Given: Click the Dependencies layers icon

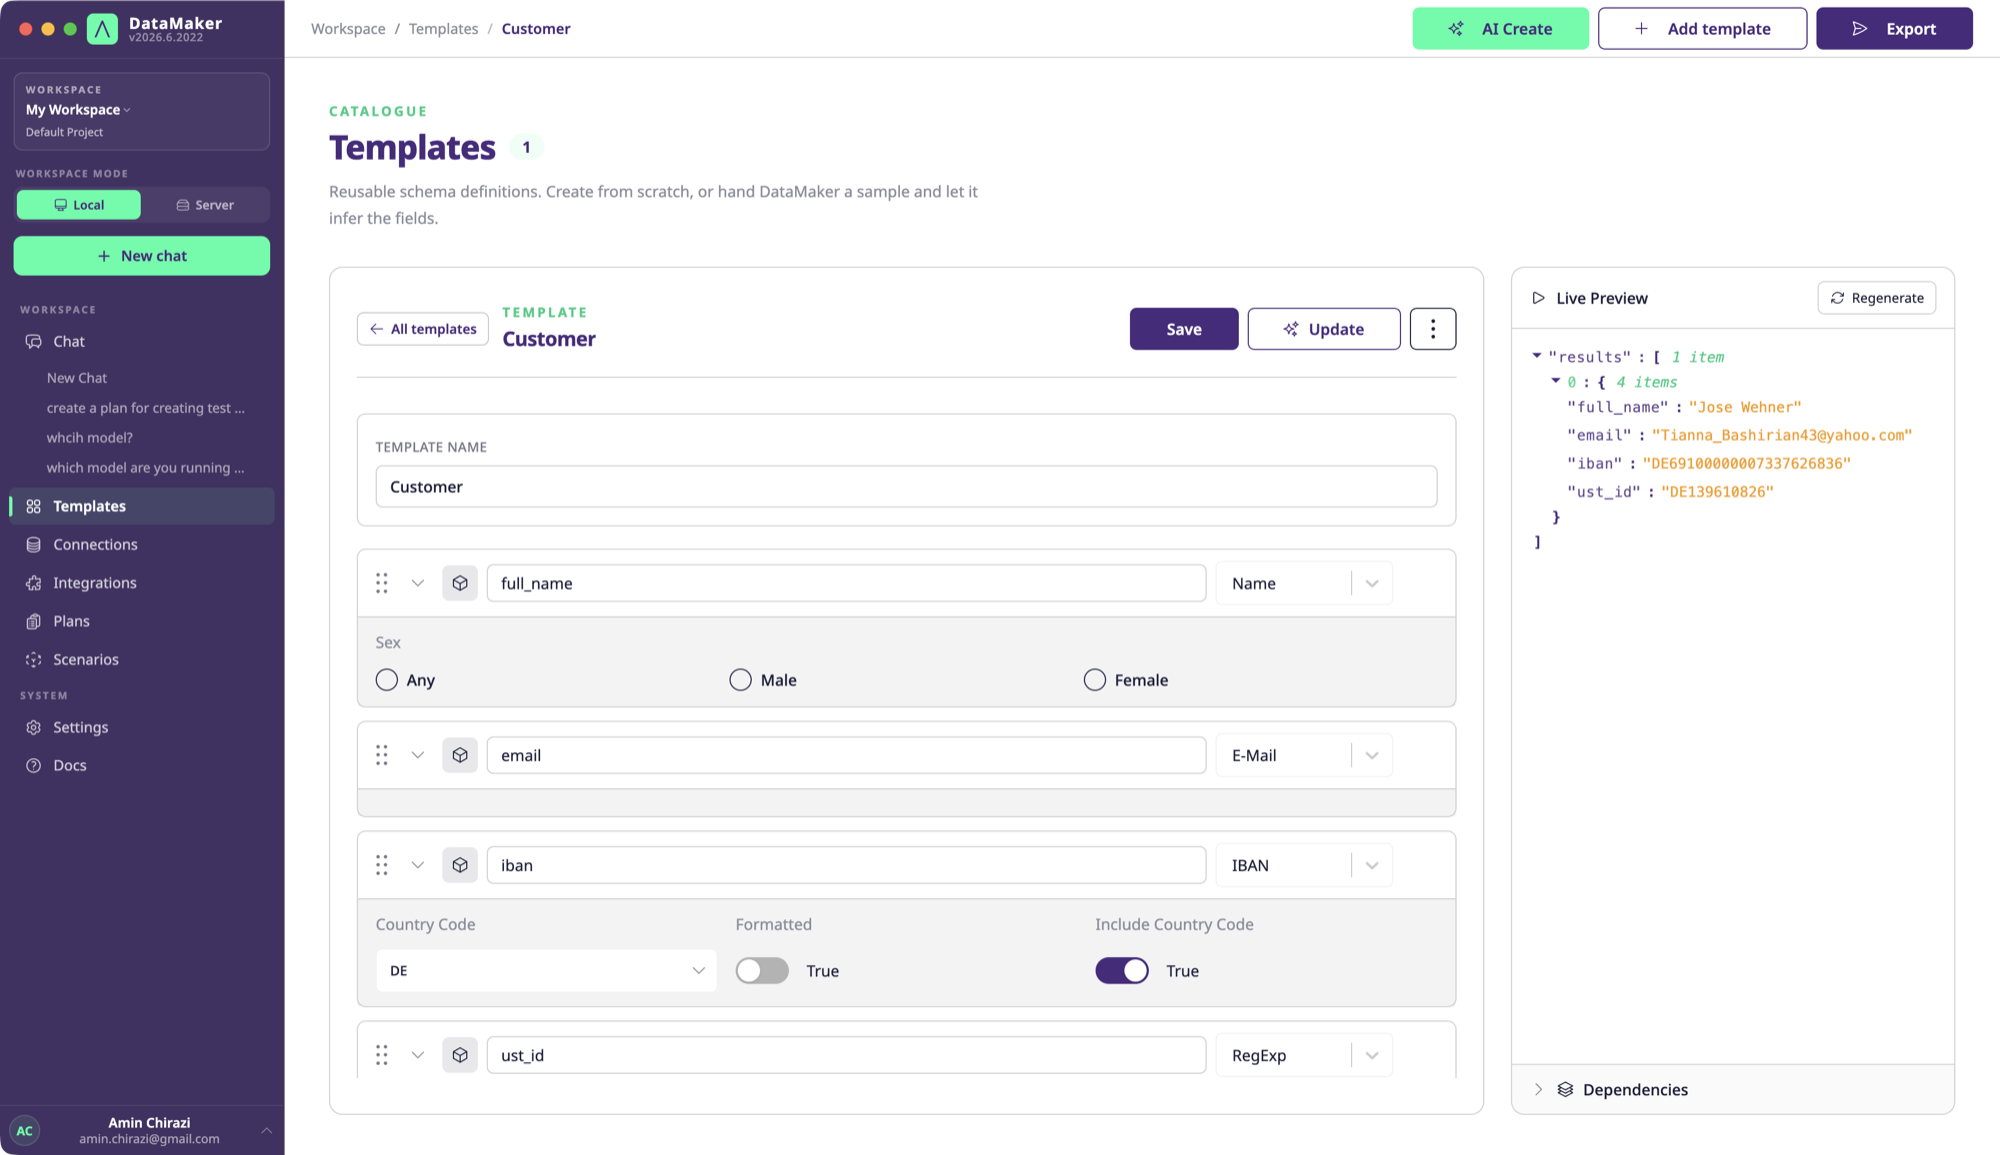Looking at the screenshot, I should pyautogui.click(x=1566, y=1089).
